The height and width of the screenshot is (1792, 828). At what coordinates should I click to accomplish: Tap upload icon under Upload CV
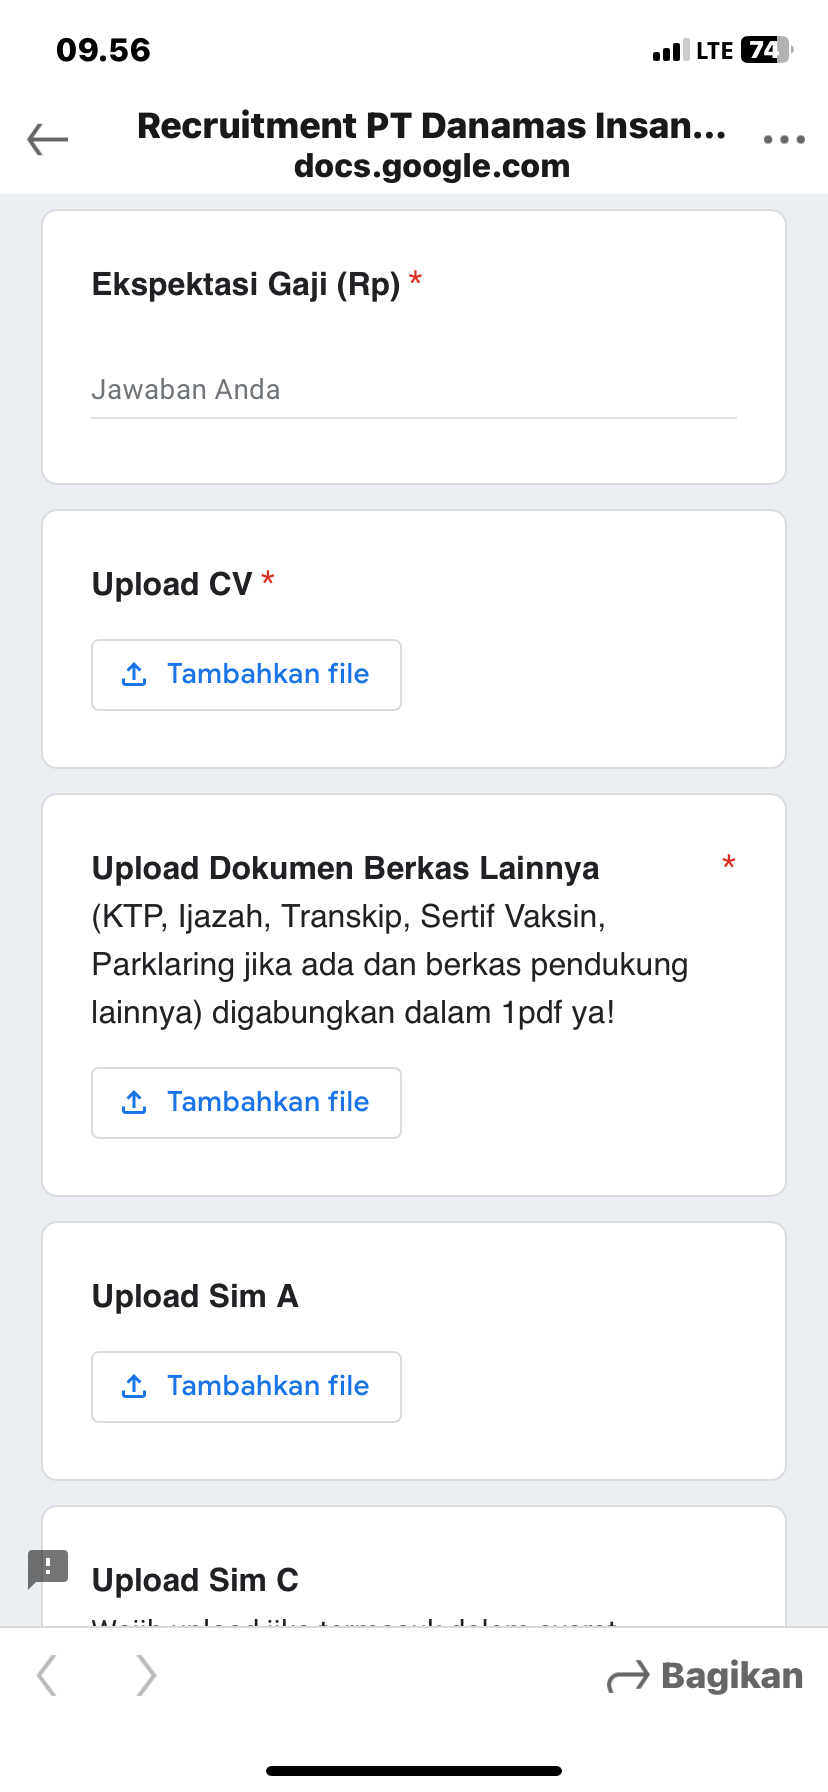point(134,675)
